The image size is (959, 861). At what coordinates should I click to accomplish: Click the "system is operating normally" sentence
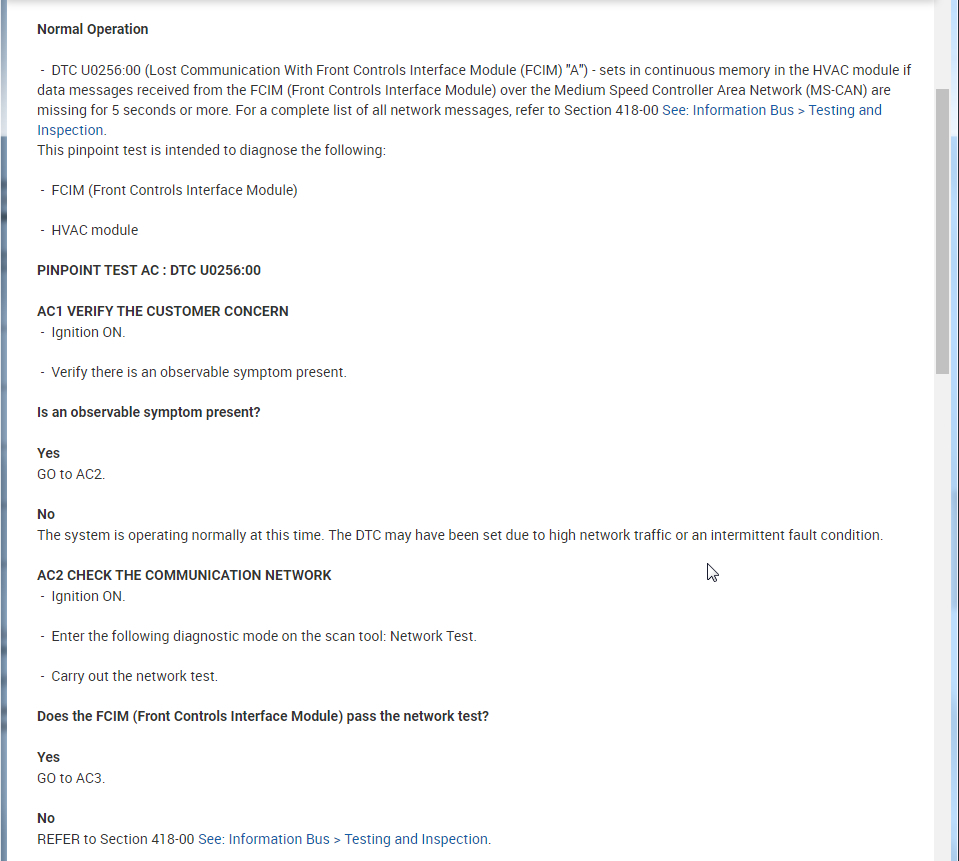tap(460, 535)
